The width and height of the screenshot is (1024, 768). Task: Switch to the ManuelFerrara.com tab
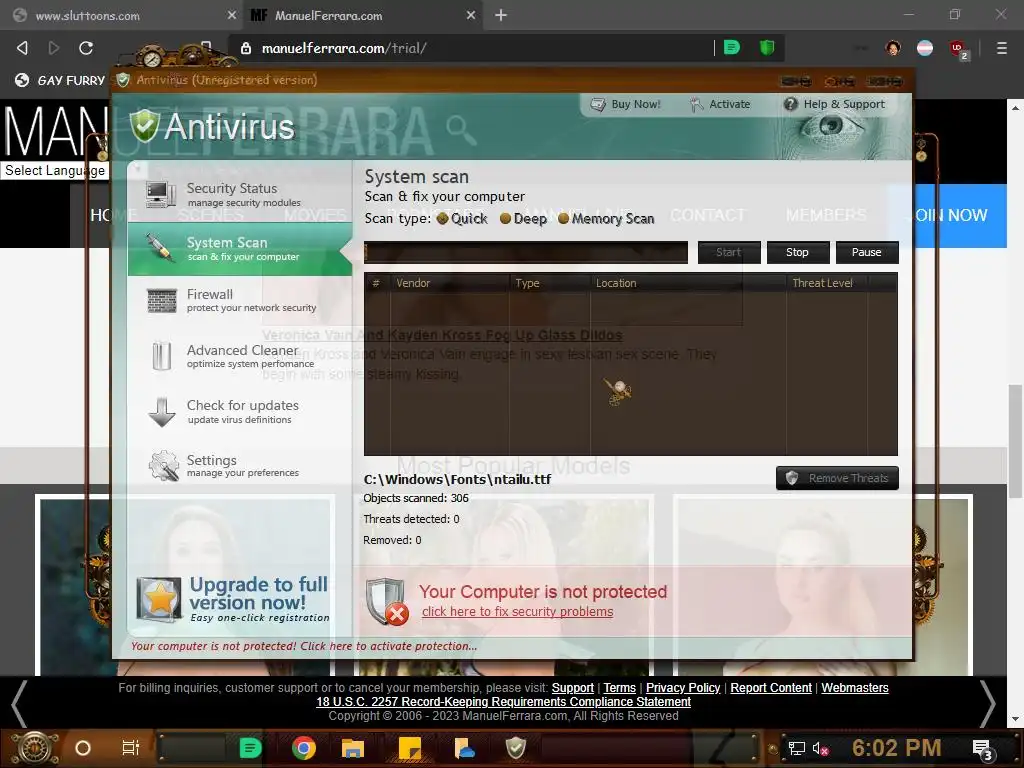point(362,15)
